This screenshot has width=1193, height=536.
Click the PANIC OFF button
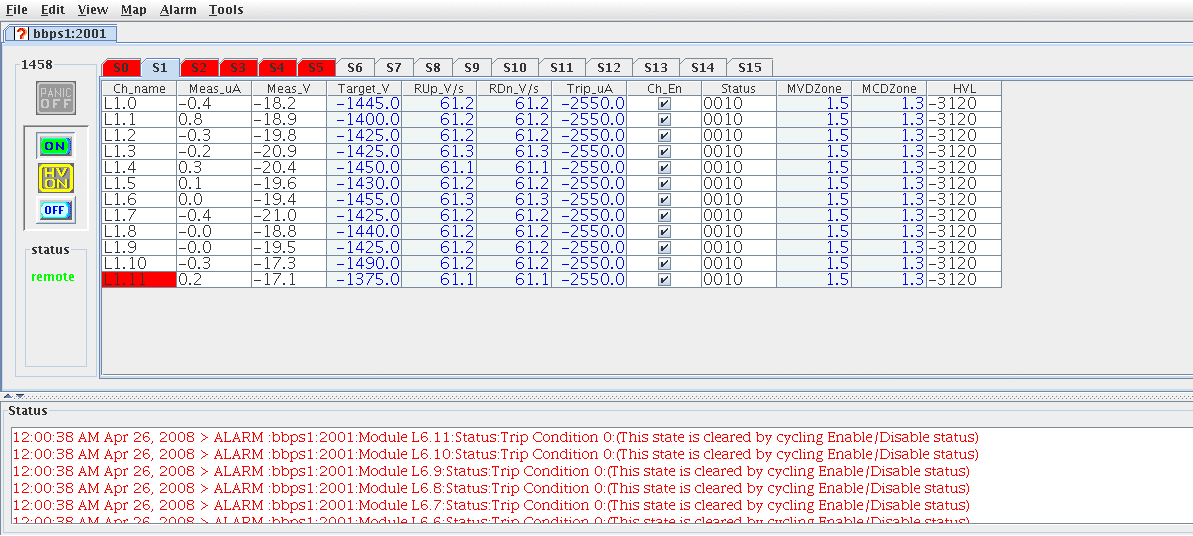pos(56,98)
